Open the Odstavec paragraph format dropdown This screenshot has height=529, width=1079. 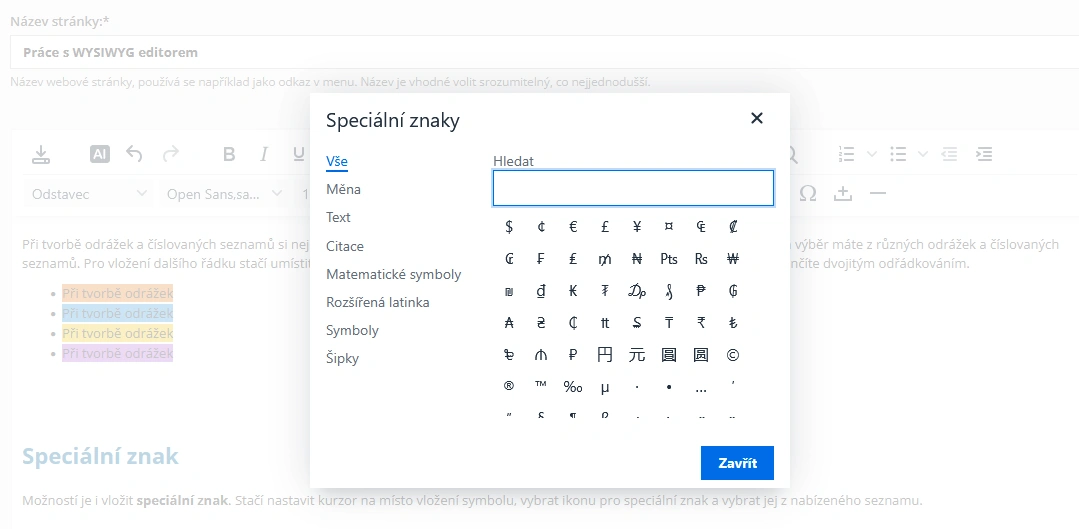coord(89,194)
